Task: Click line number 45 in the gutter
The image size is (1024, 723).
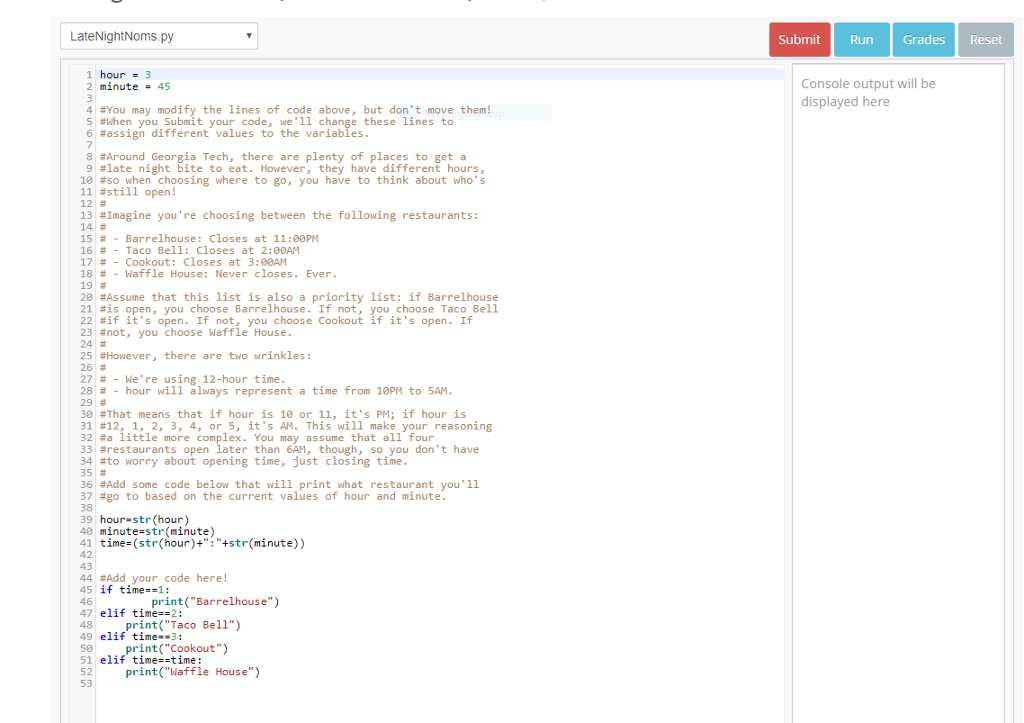Action: coord(86,590)
